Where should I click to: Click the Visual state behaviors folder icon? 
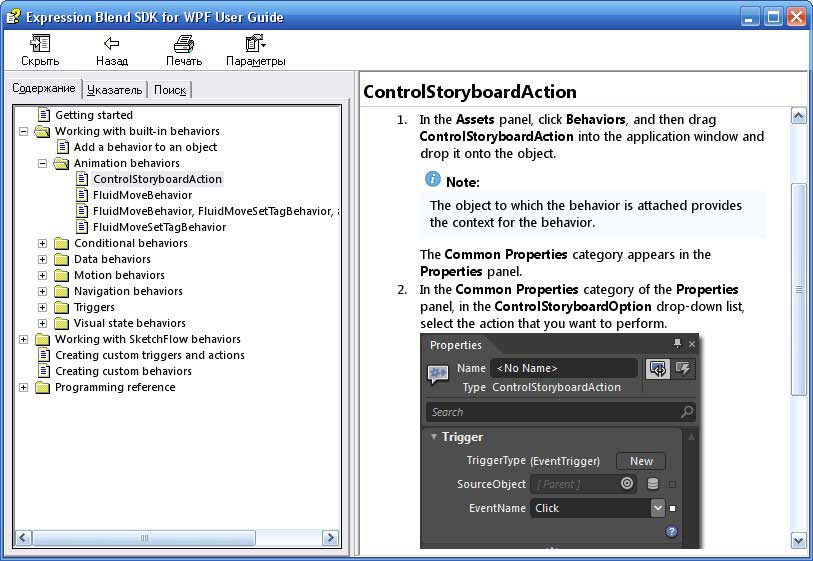62,324
